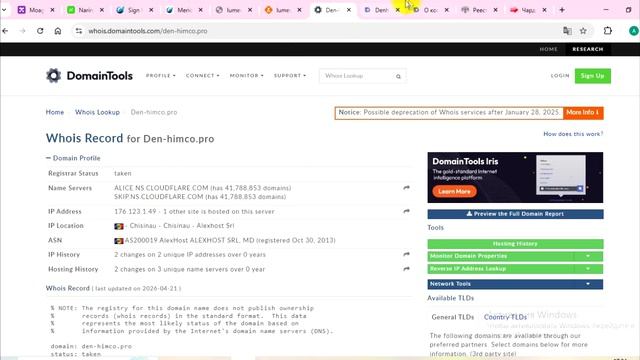This screenshot has width=640, height=360.
Task: Click the green Sign Up button
Action: pyautogui.click(x=593, y=76)
